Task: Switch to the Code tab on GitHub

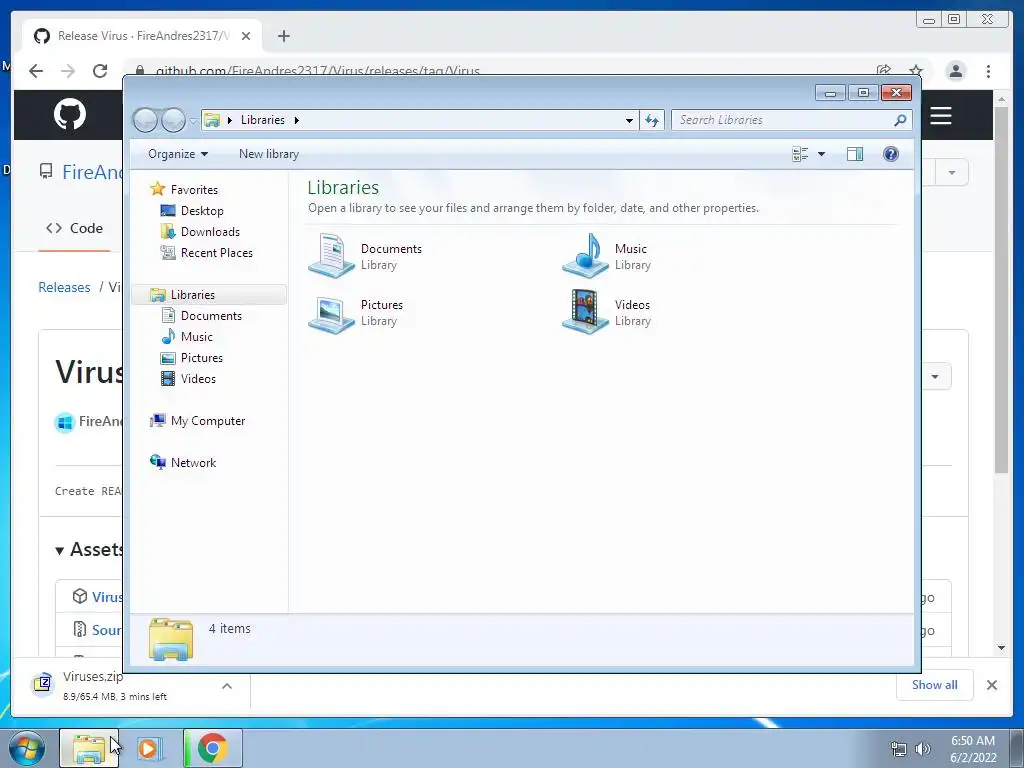Action: [x=74, y=229]
